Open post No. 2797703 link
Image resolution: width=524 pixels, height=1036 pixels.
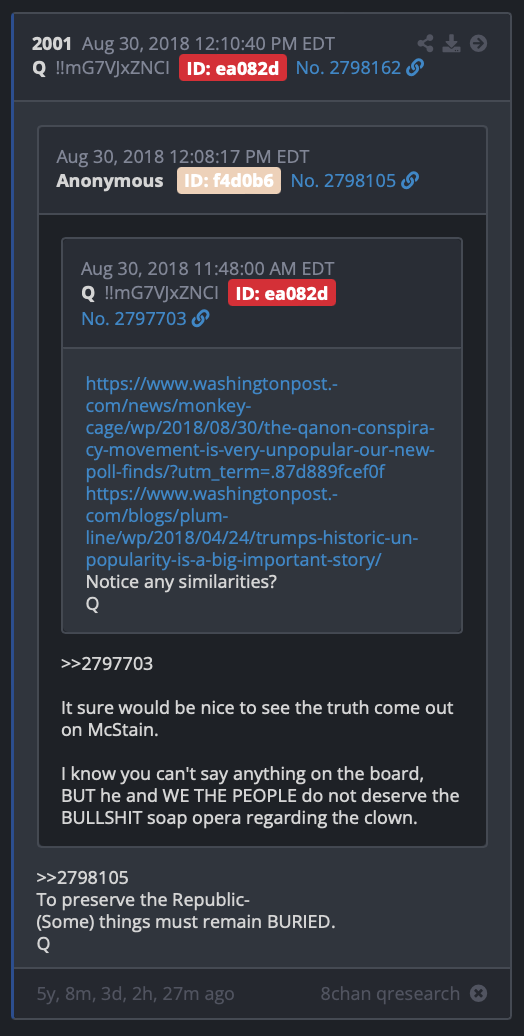click(134, 319)
